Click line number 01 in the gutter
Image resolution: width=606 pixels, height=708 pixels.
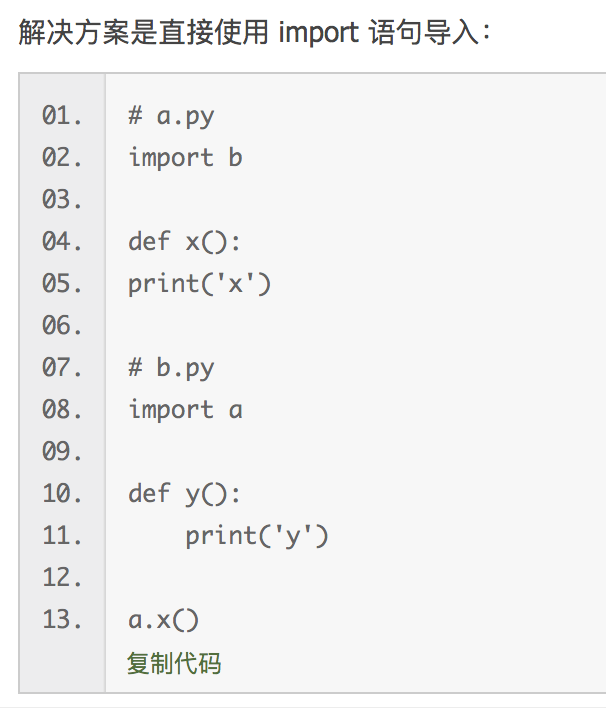(62, 116)
